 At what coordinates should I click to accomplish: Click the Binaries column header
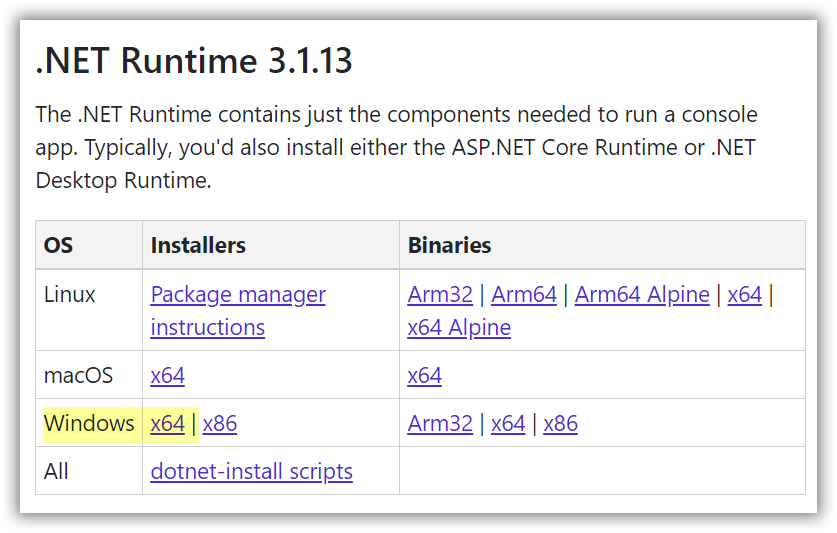point(449,245)
